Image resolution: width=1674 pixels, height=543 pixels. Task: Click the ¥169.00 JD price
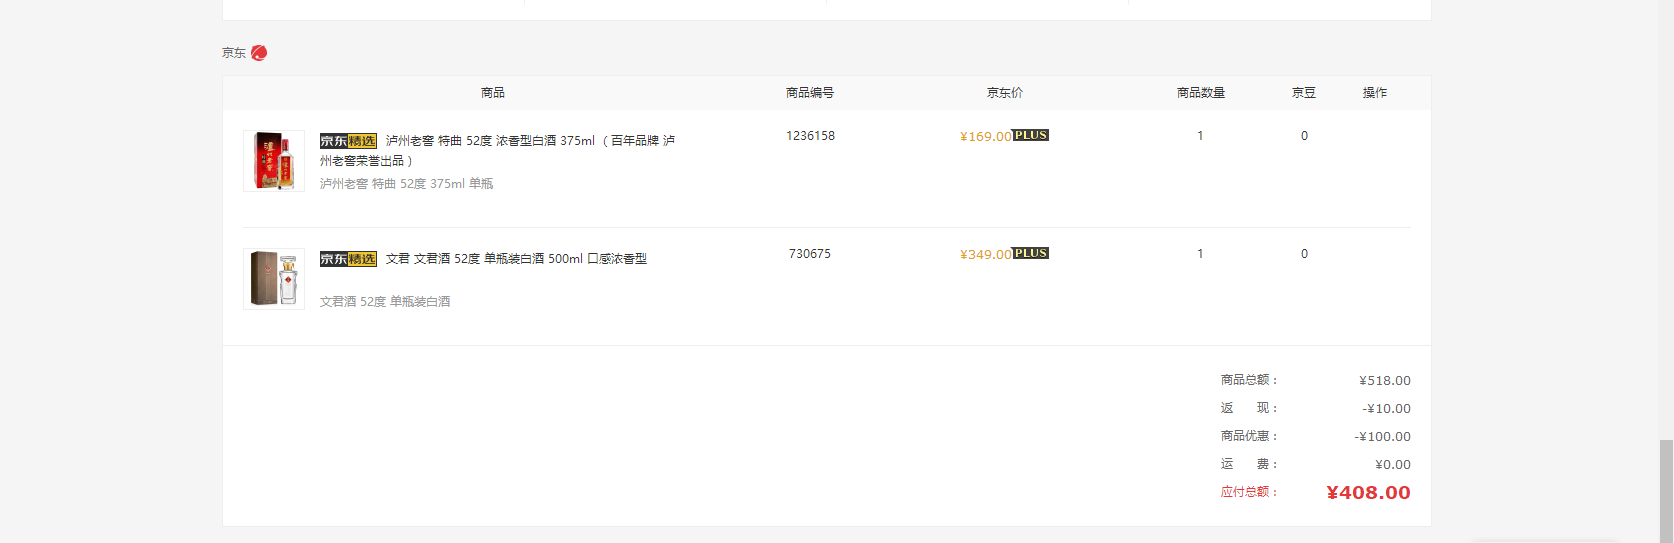point(985,137)
